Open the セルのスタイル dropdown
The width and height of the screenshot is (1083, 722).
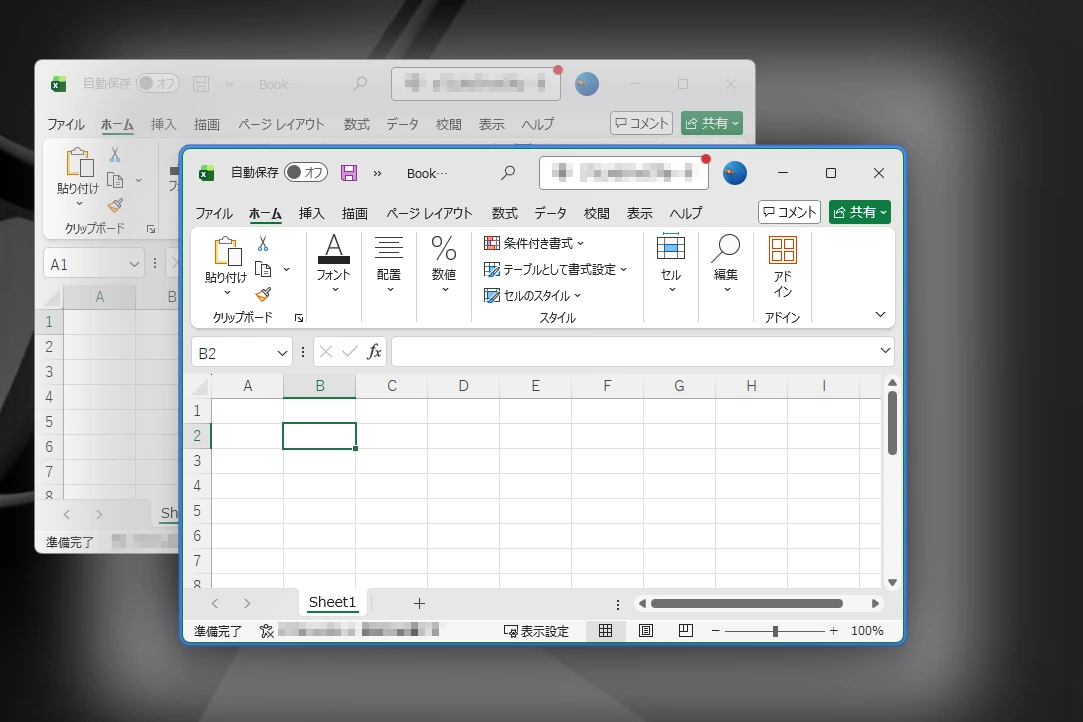click(x=533, y=296)
